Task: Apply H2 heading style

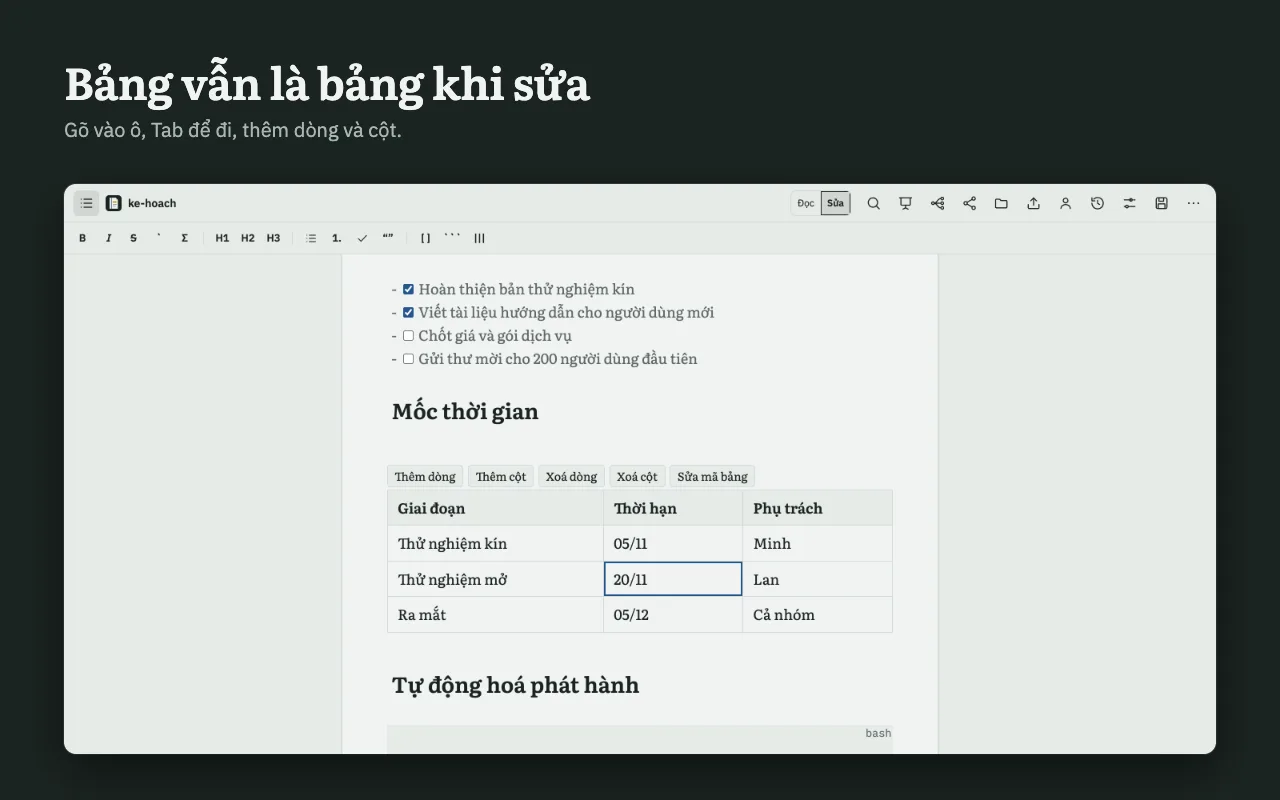Action: [x=248, y=238]
